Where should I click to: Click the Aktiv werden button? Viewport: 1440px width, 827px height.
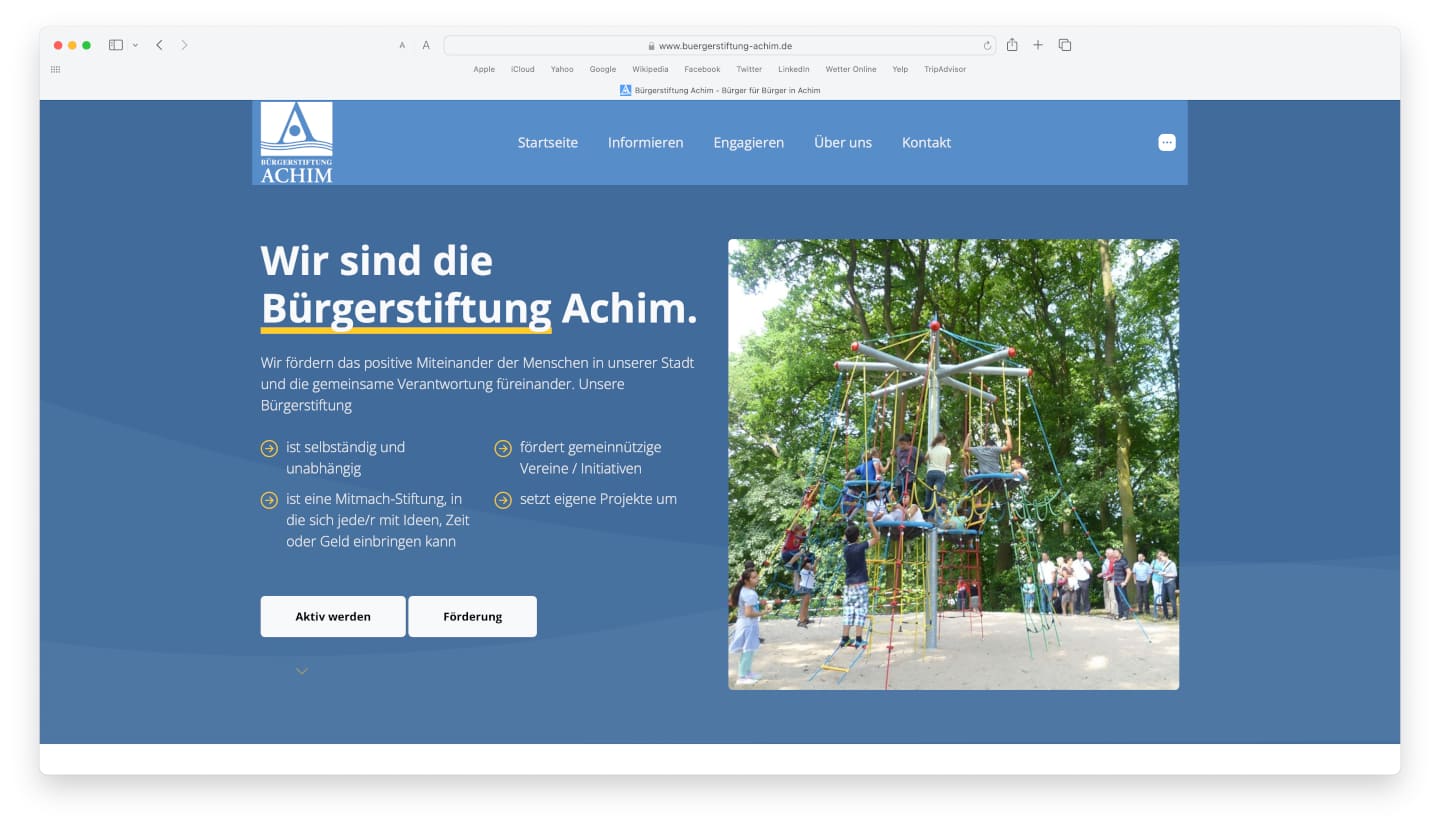(x=332, y=616)
